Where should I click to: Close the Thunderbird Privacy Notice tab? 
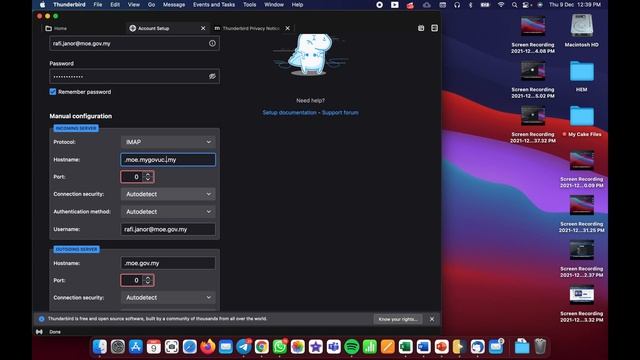(287, 28)
